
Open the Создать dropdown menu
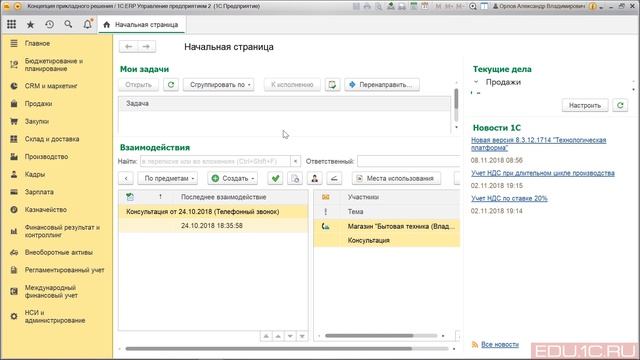233,178
